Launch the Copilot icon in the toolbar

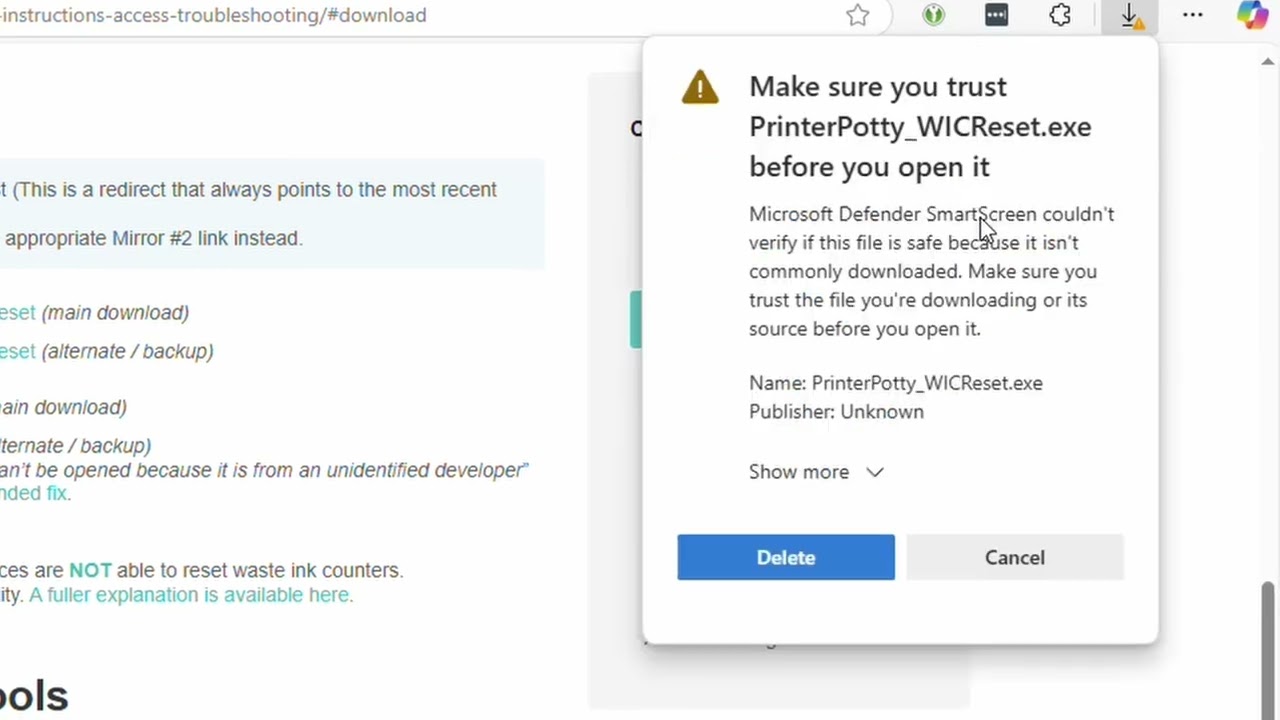point(1252,15)
